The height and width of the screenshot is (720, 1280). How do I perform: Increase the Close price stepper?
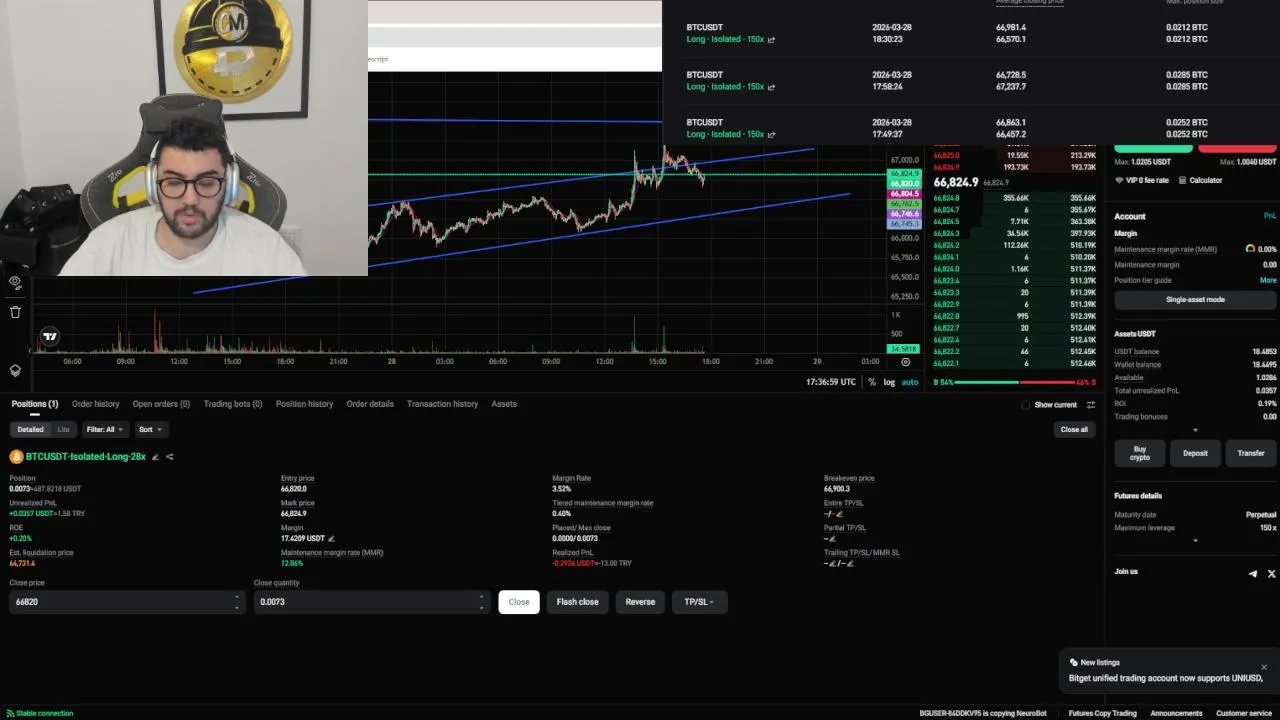237,597
